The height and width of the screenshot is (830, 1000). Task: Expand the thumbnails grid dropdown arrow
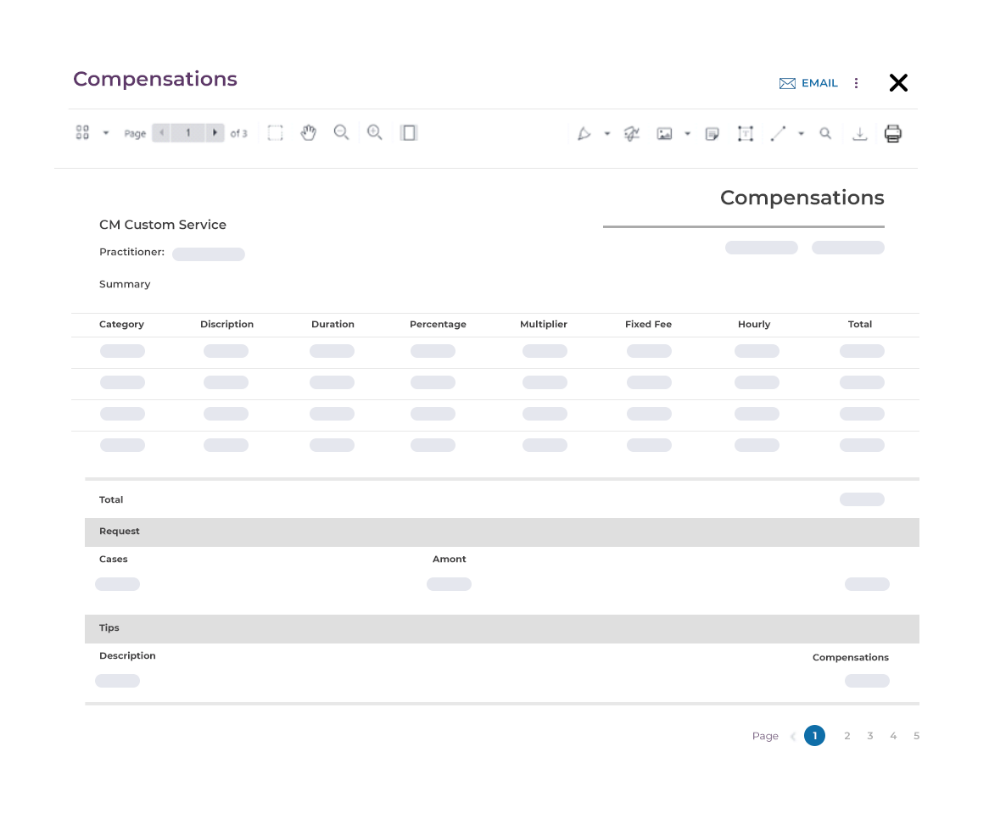coord(106,134)
